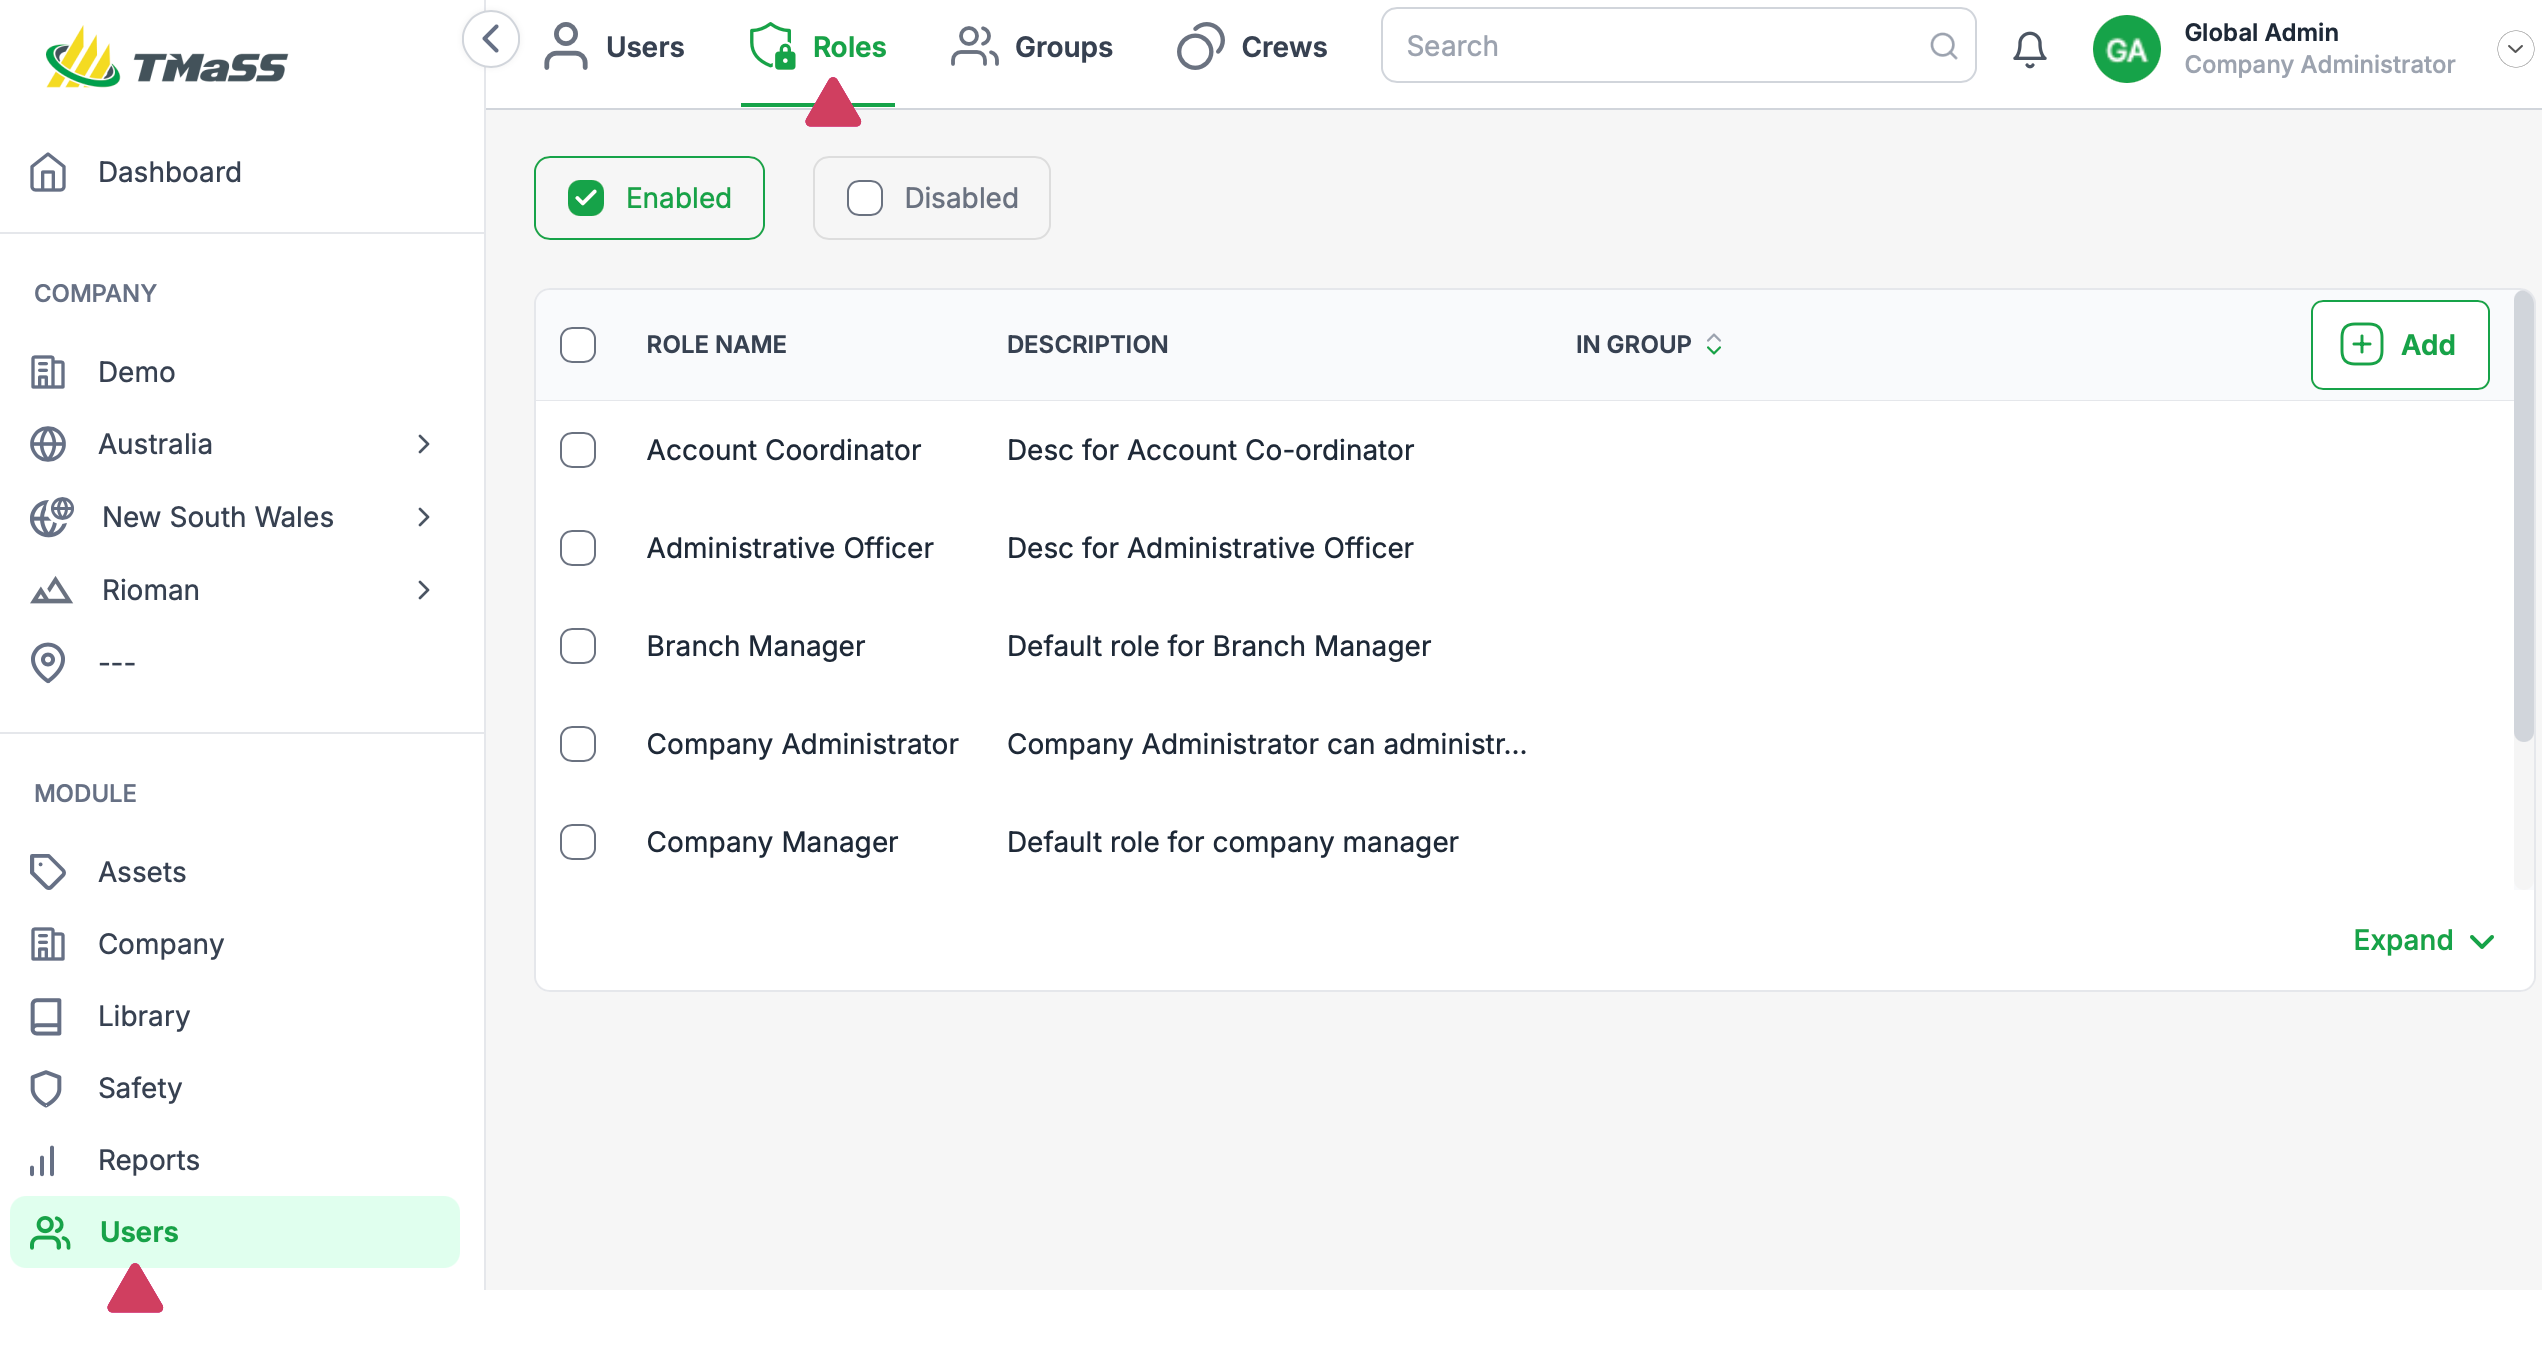Open the Crews tab
This screenshot has height=1352, width=2542.
coord(1252,47)
